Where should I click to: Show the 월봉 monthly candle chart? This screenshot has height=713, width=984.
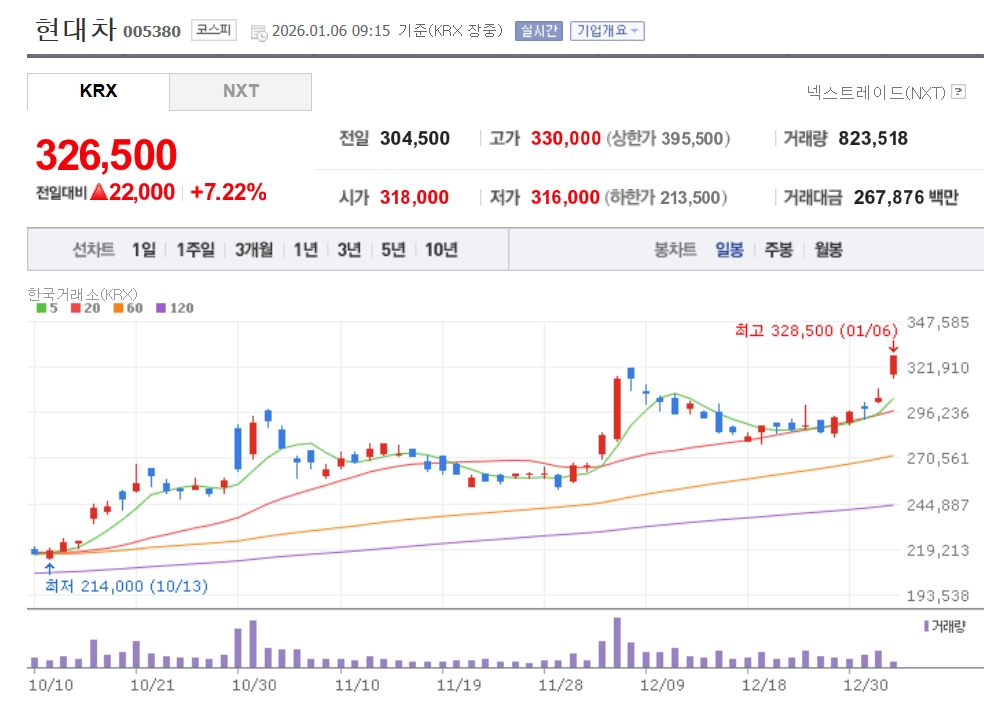[x=828, y=250]
